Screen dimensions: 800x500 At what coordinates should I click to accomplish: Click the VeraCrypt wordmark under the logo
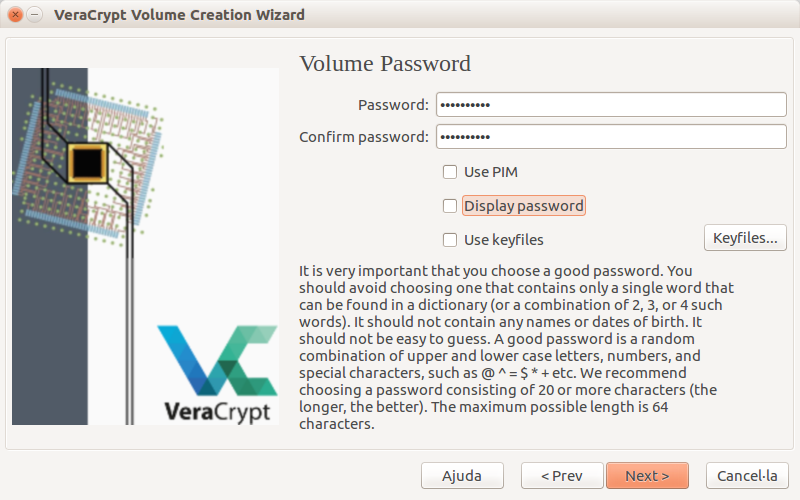click(x=217, y=410)
